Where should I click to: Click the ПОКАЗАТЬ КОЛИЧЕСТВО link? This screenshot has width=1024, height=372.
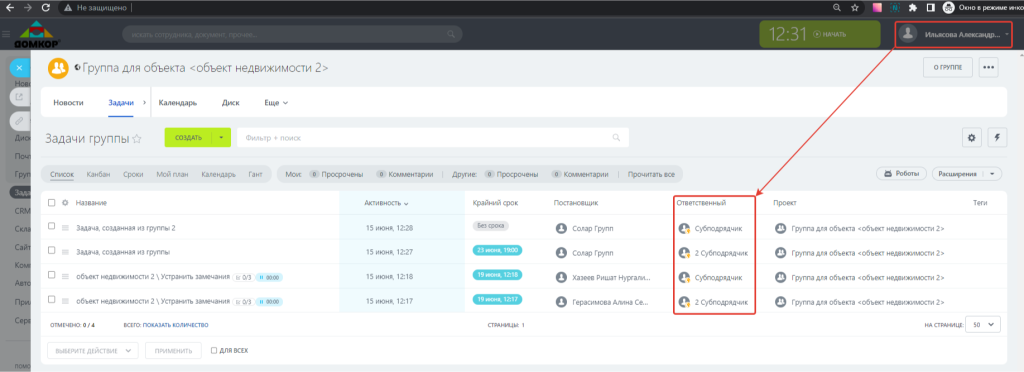(176, 324)
